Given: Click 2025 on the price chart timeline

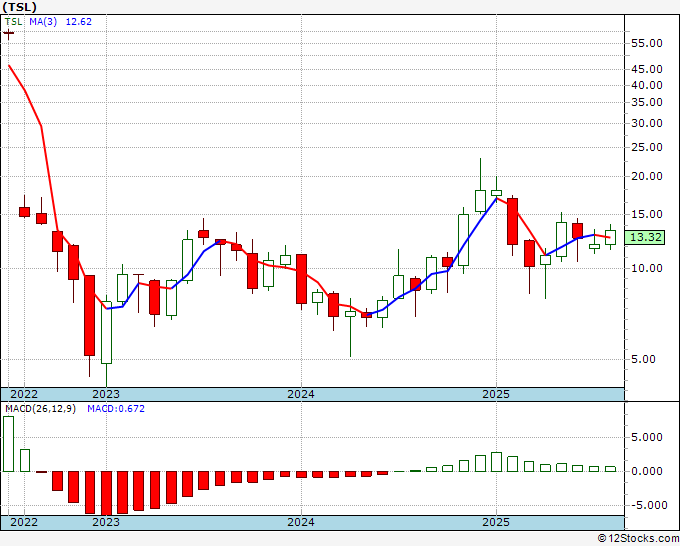Looking at the screenshot, I should point(496,395).
